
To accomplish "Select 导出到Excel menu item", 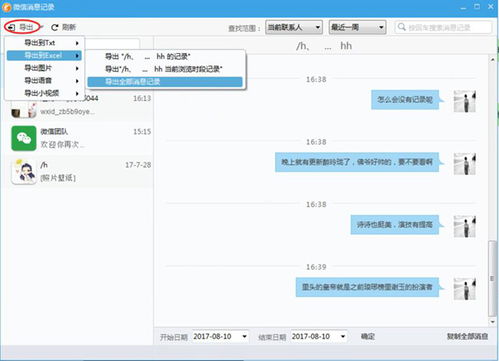I will 44,55.
